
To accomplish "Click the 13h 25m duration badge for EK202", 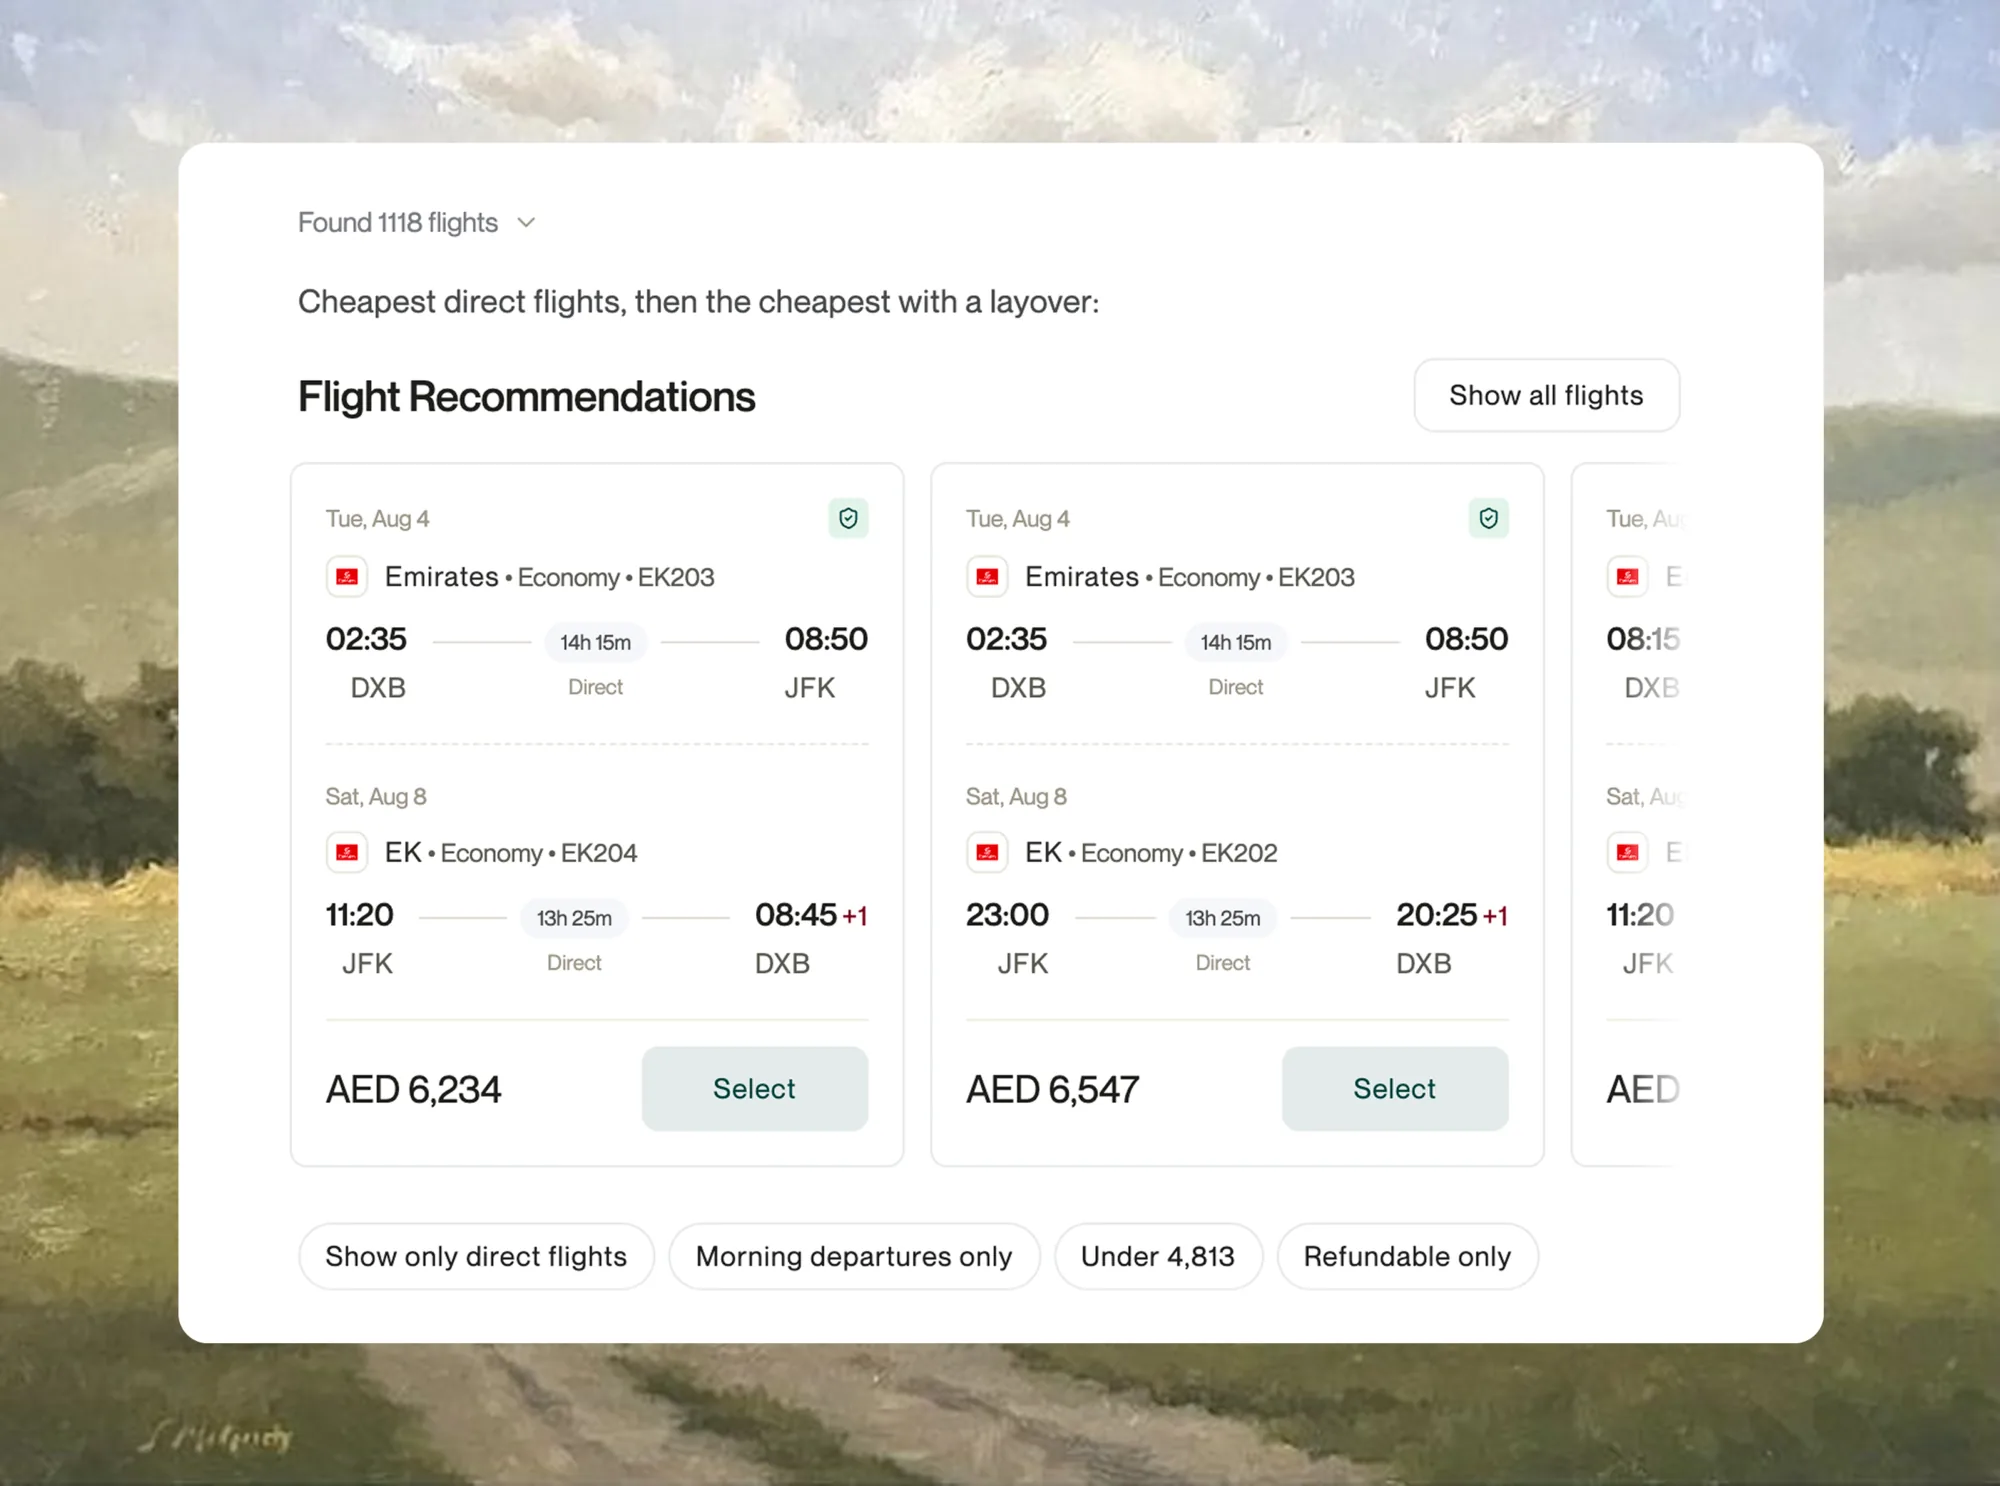I will pyautogui.click(x=1223, y=918).
